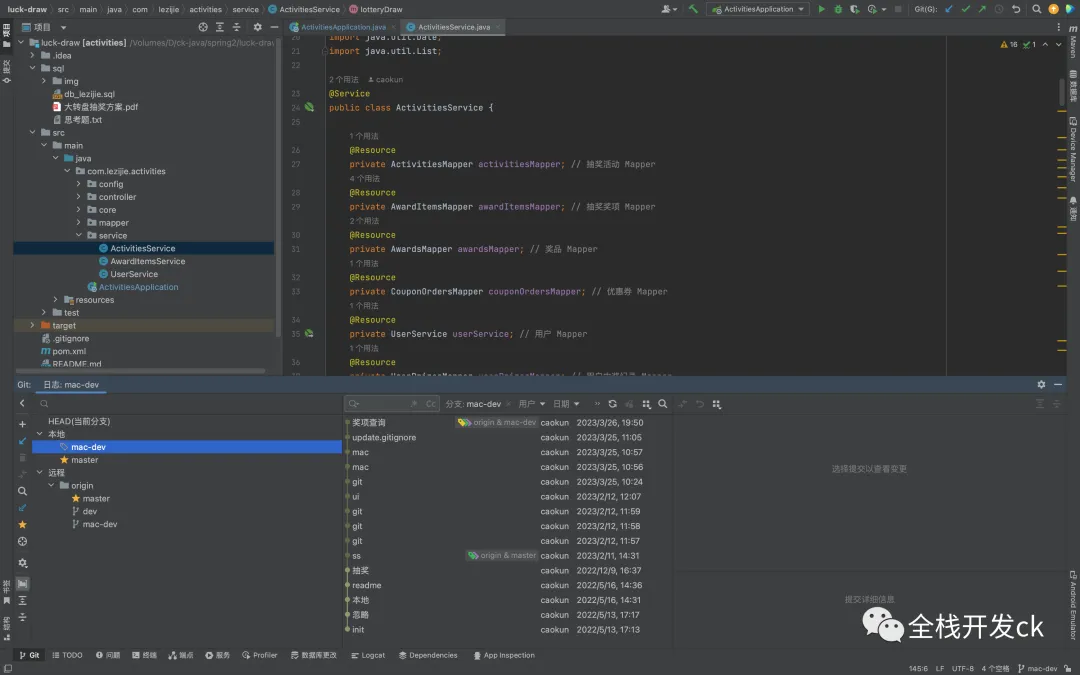The width and height of the screenshot is (1080, 675).
Task: Click the hammer build project icon
Action: (x=693, y=9)
